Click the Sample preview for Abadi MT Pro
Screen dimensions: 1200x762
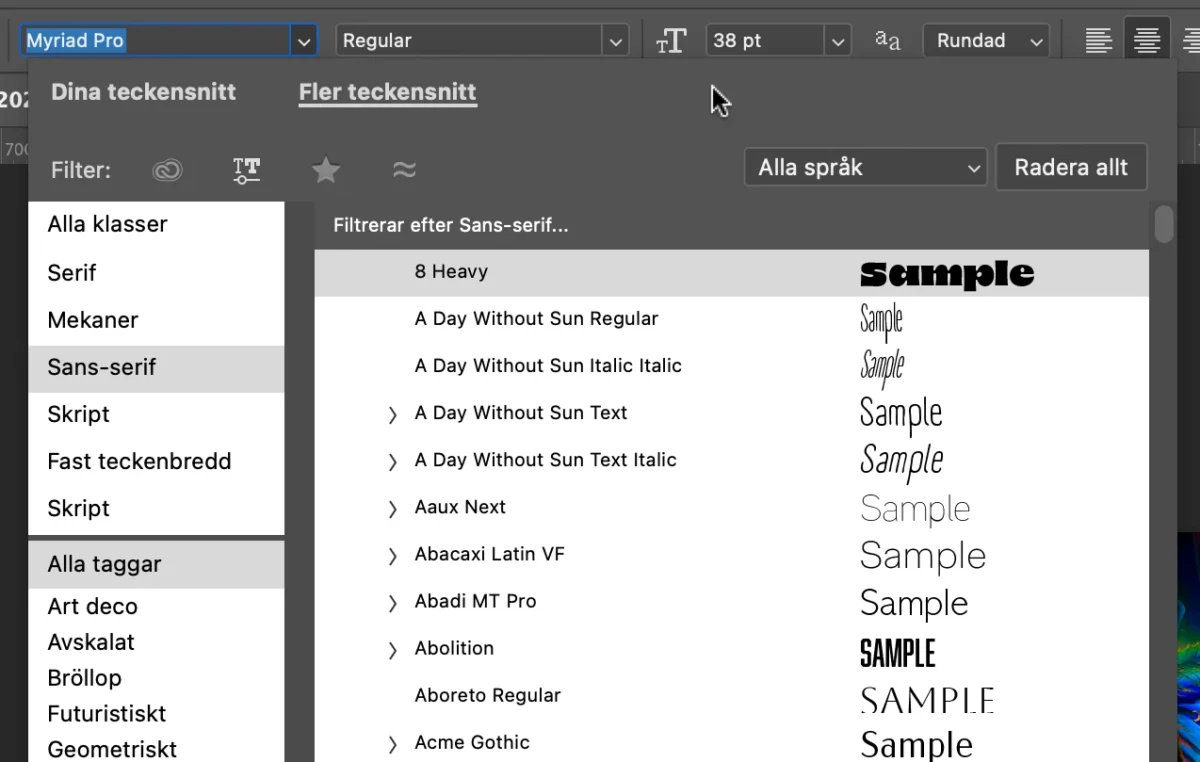[x=914, y=604]
